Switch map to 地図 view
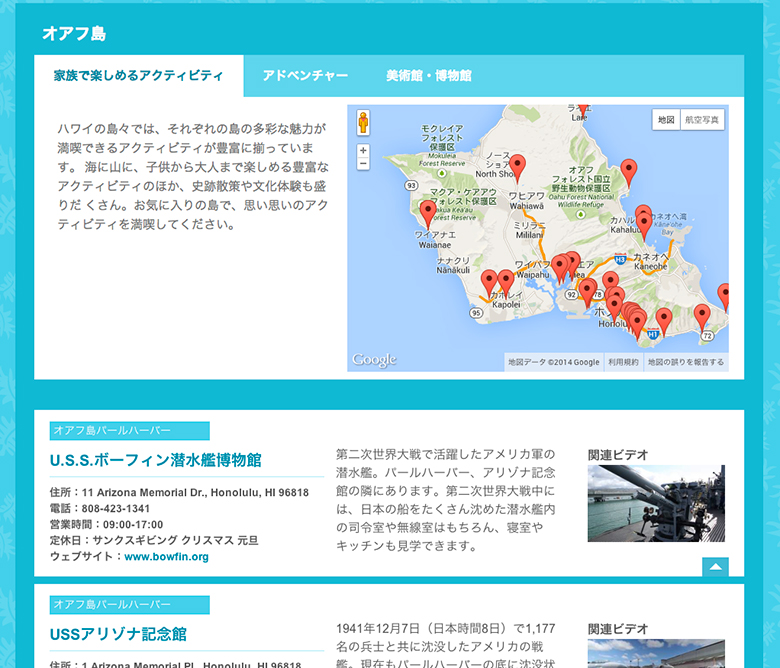 (x=666, y=120)
